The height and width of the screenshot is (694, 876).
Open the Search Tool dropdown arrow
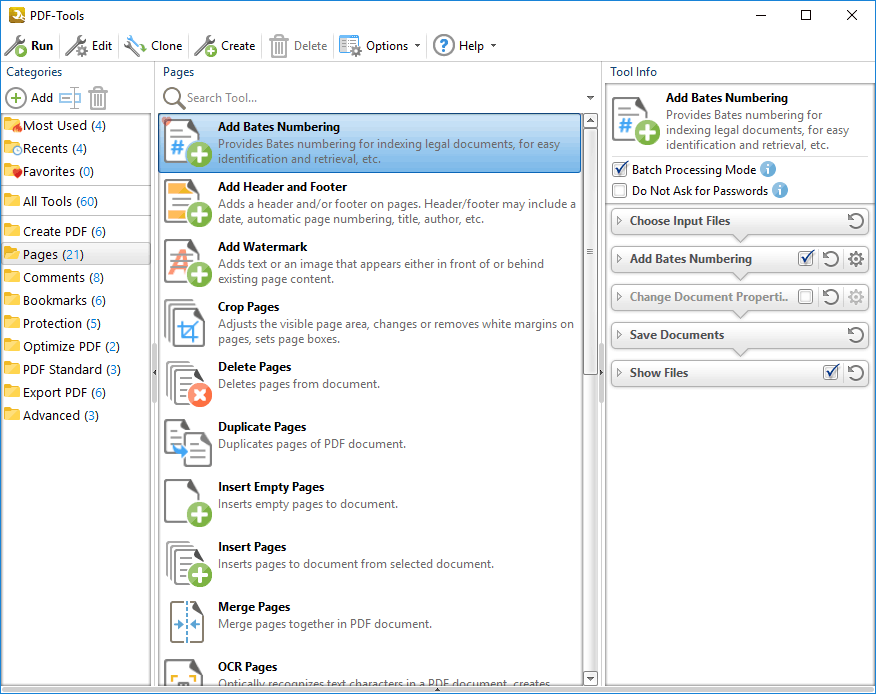(589, 99)
